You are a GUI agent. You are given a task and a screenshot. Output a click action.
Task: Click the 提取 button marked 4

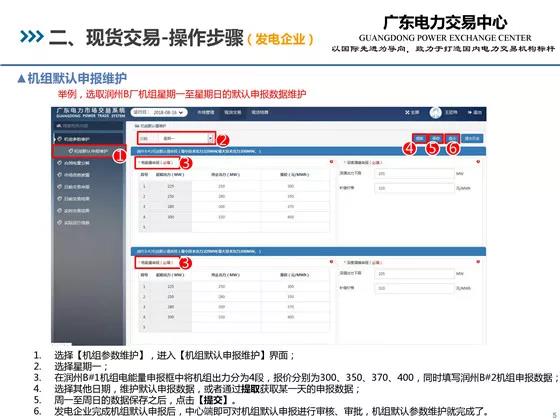[420, 138]
